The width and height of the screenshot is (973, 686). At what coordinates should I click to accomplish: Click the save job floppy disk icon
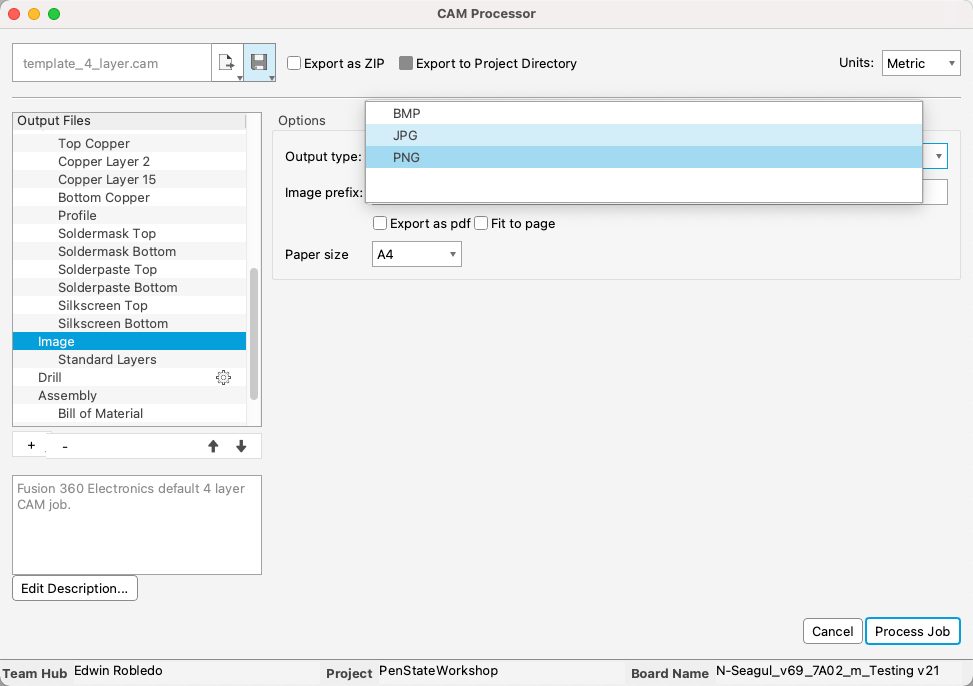[x=259, y=63]
